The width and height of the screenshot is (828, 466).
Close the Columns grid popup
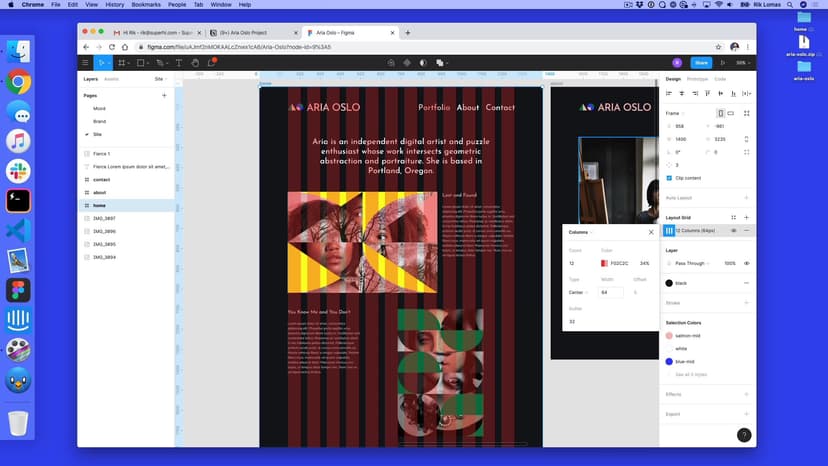click(651, 231)
